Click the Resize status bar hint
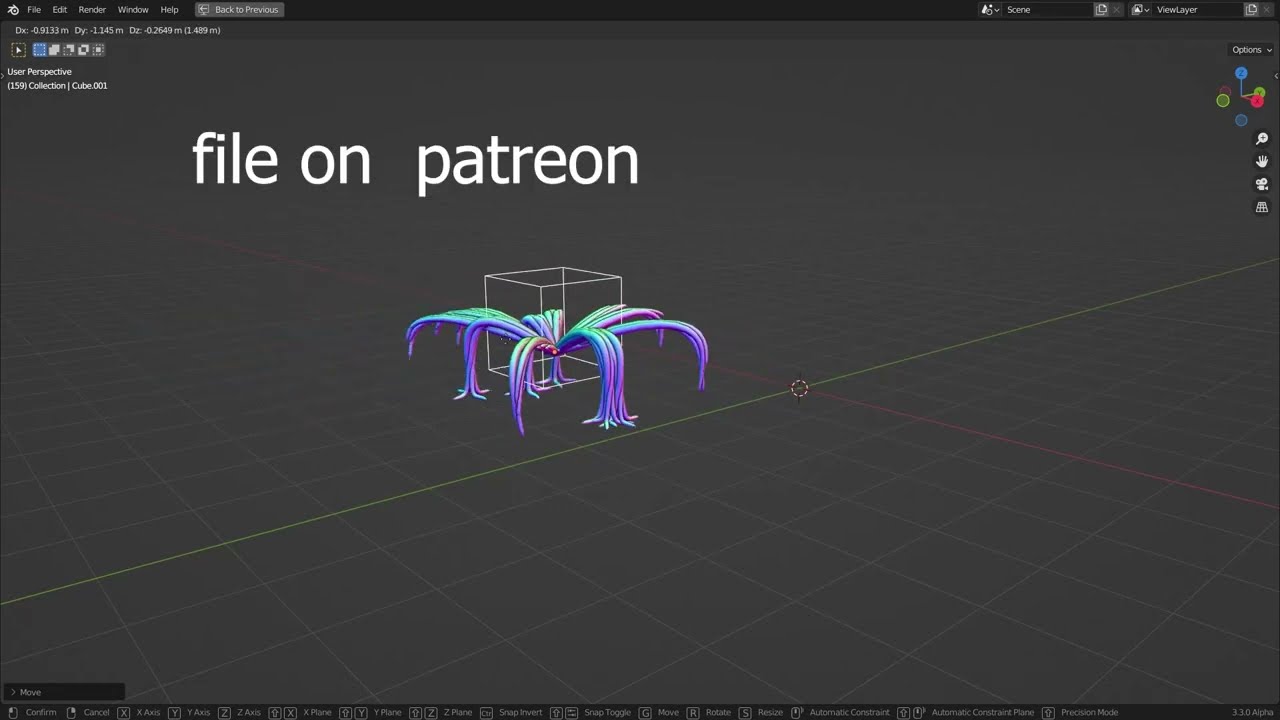The image size is (1280, 720). pyautogui.click(x=770, y=712)
